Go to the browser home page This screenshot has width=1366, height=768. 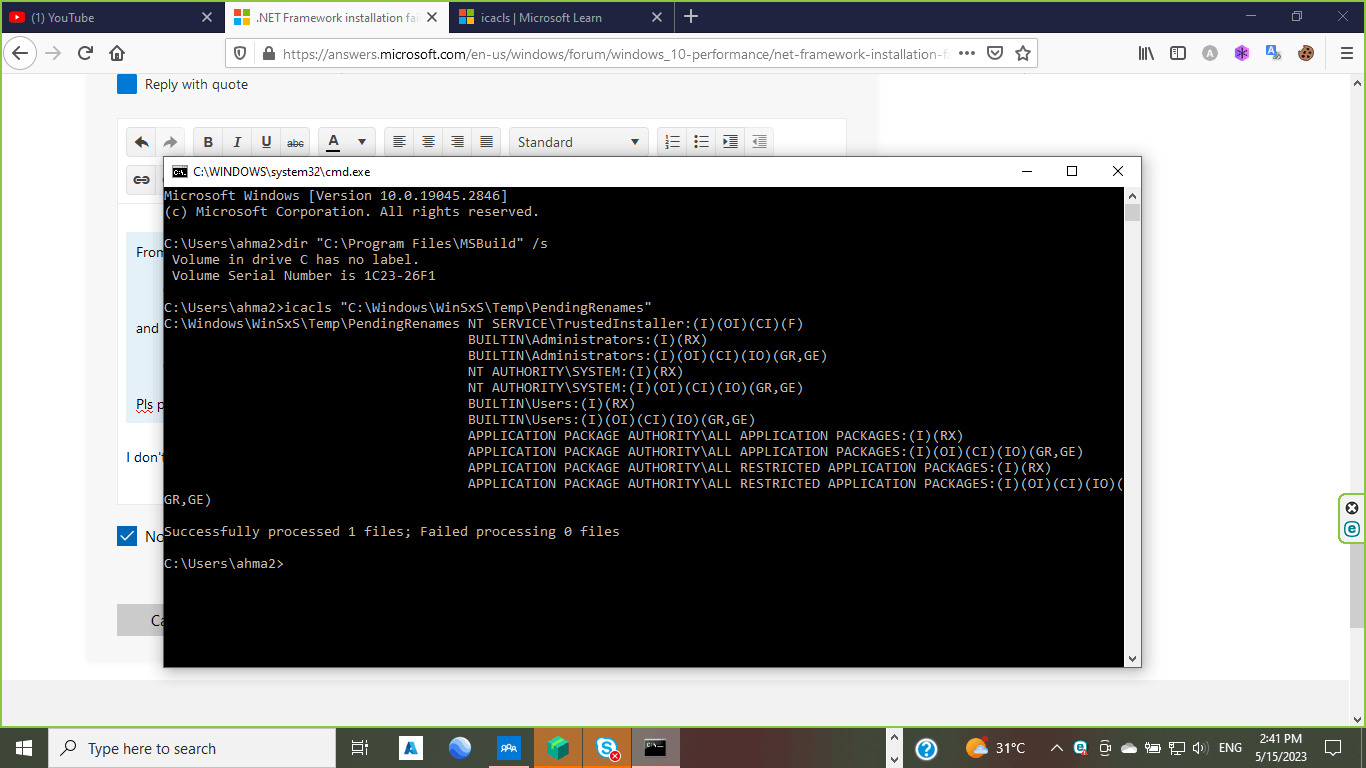pos(117,53)
